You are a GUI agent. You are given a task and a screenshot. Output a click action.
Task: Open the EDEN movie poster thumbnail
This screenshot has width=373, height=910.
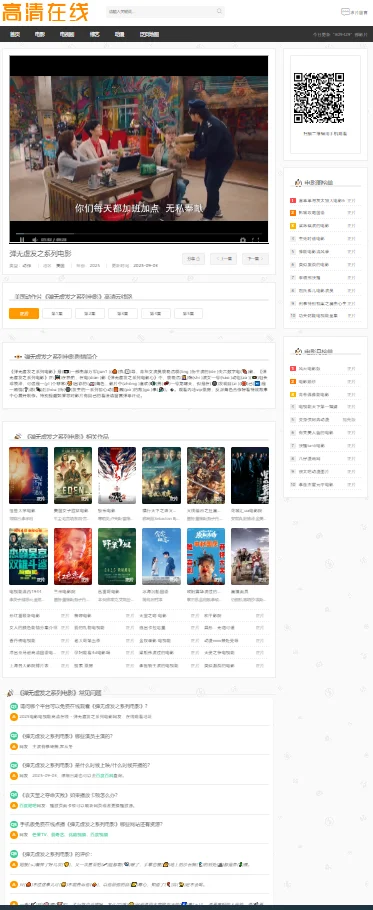(73, 475)
